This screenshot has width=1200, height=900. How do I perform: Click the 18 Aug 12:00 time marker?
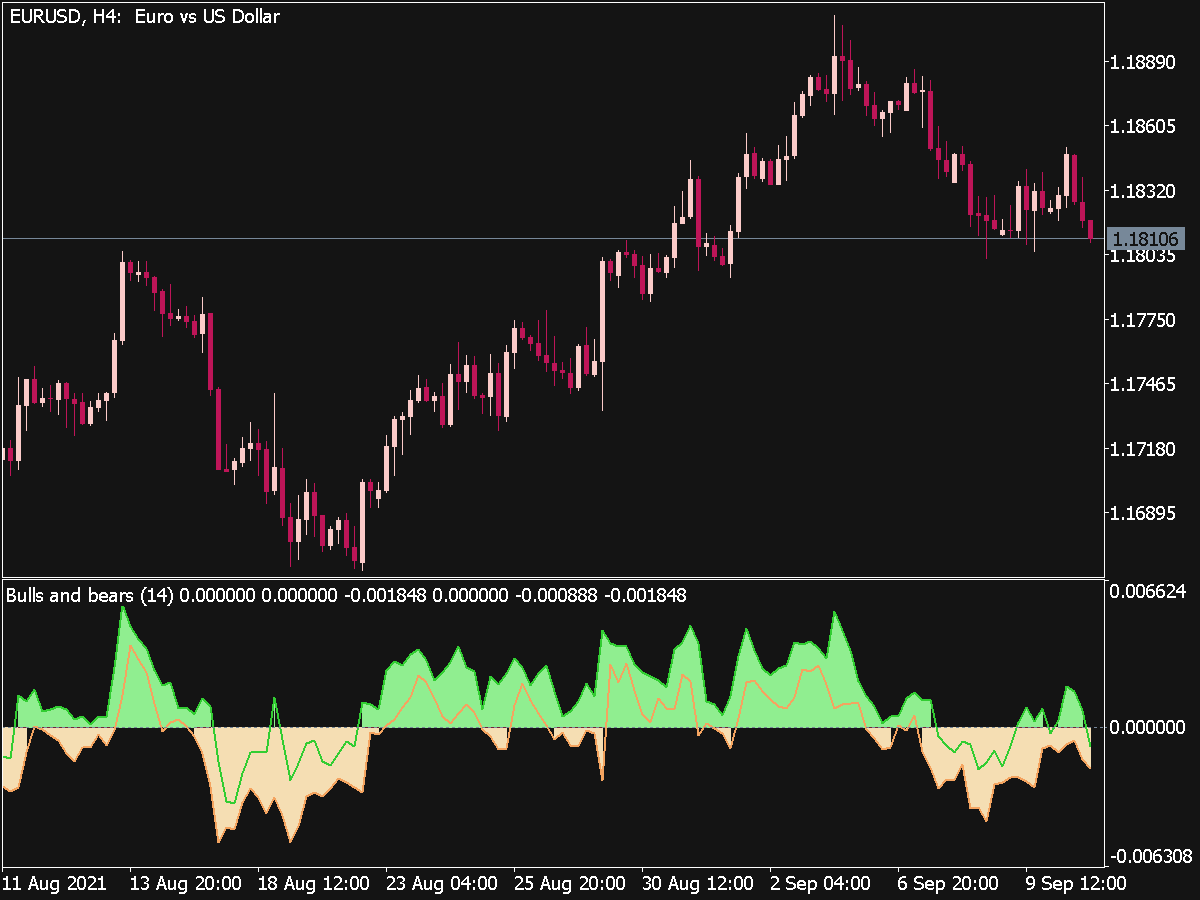tap(314, 884)
